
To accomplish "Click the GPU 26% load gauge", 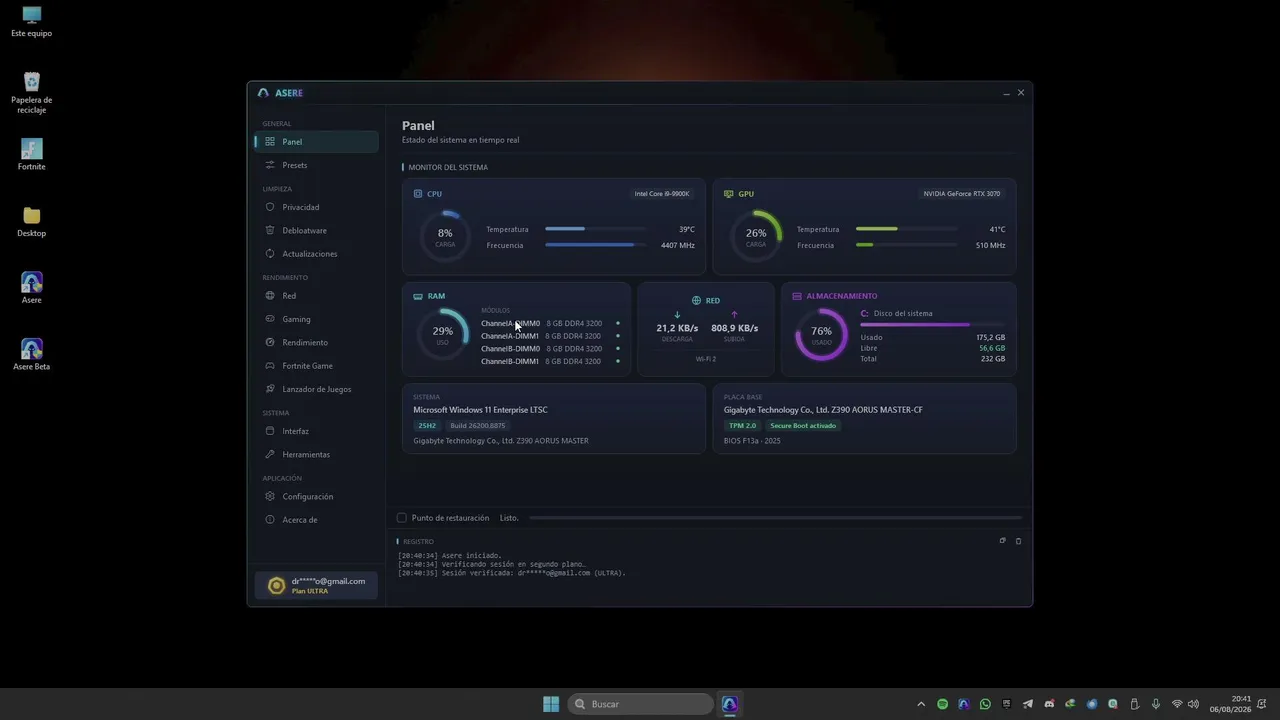I will click(756, 236).
